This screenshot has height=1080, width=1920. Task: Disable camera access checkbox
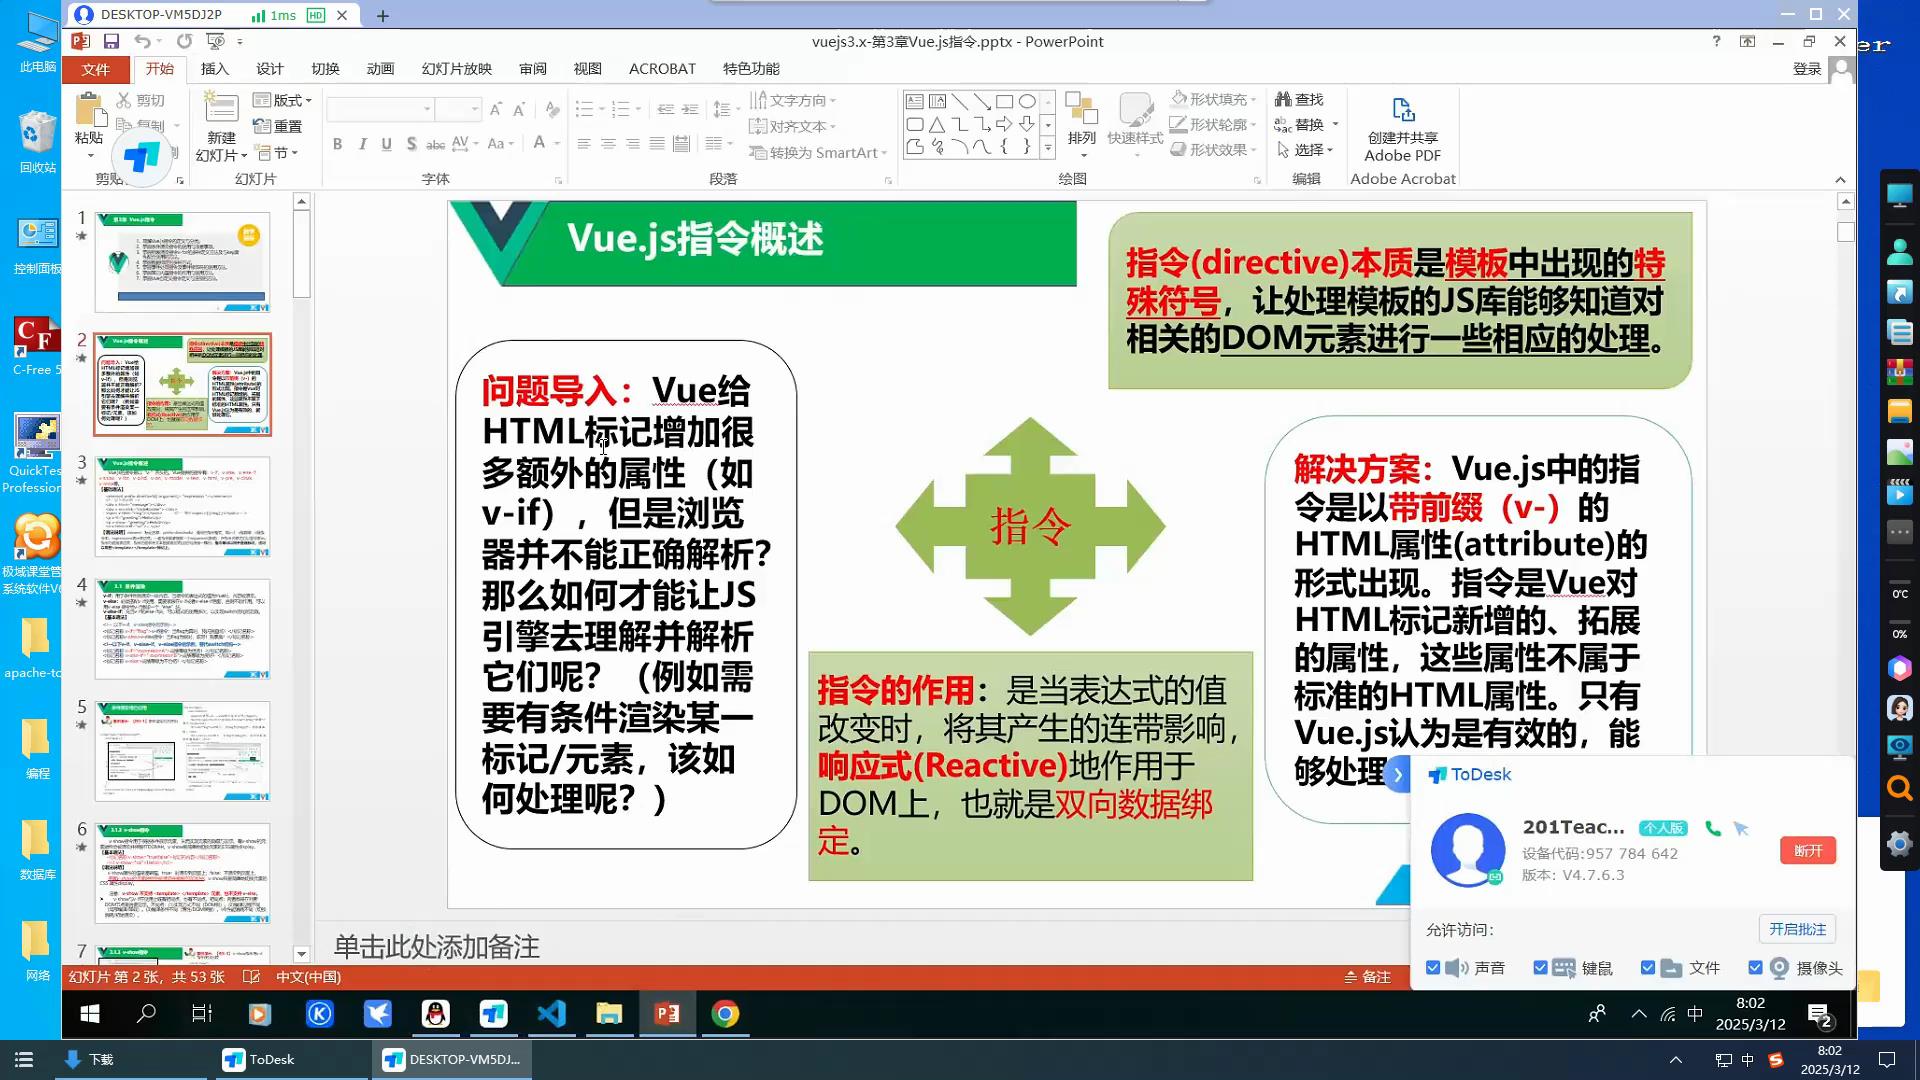[x=1755, y=968]
